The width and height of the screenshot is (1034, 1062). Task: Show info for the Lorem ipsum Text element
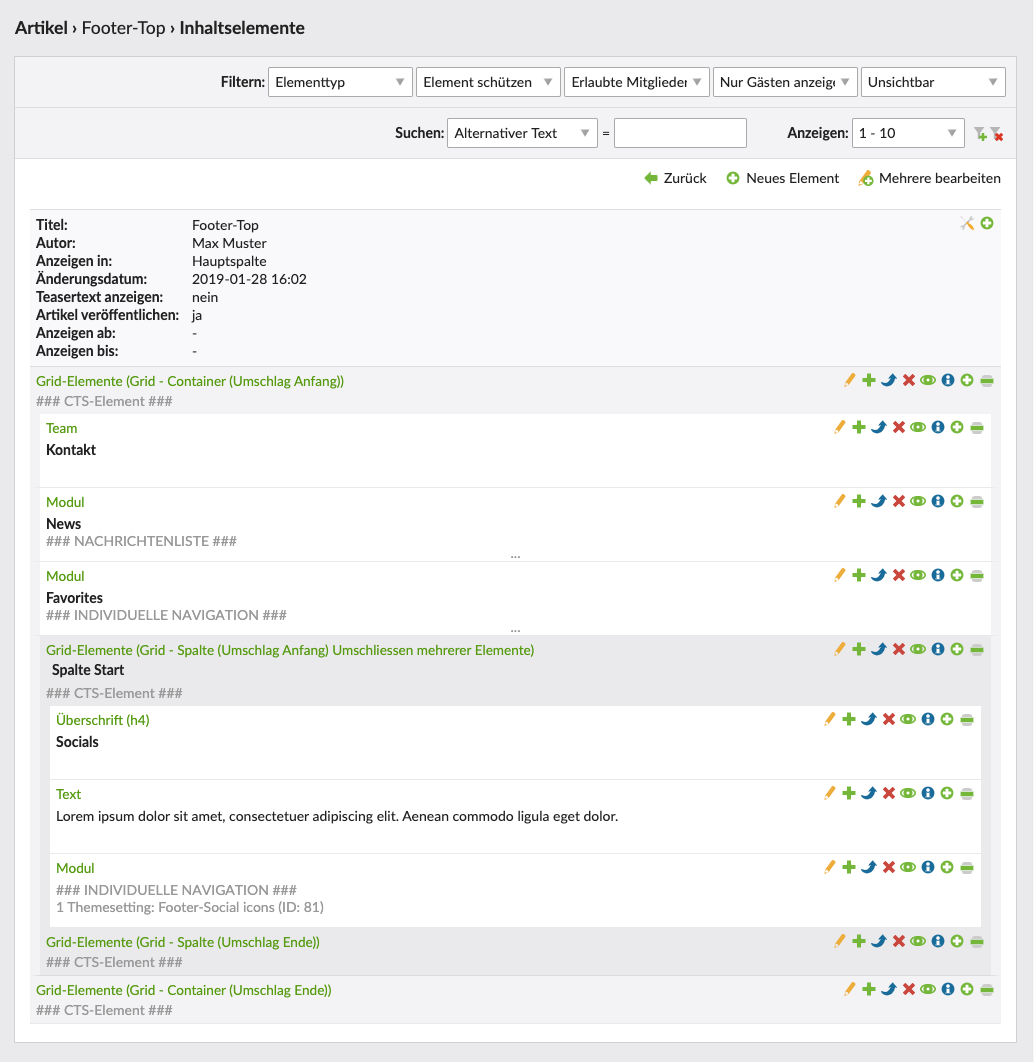(x=928, y=793)
